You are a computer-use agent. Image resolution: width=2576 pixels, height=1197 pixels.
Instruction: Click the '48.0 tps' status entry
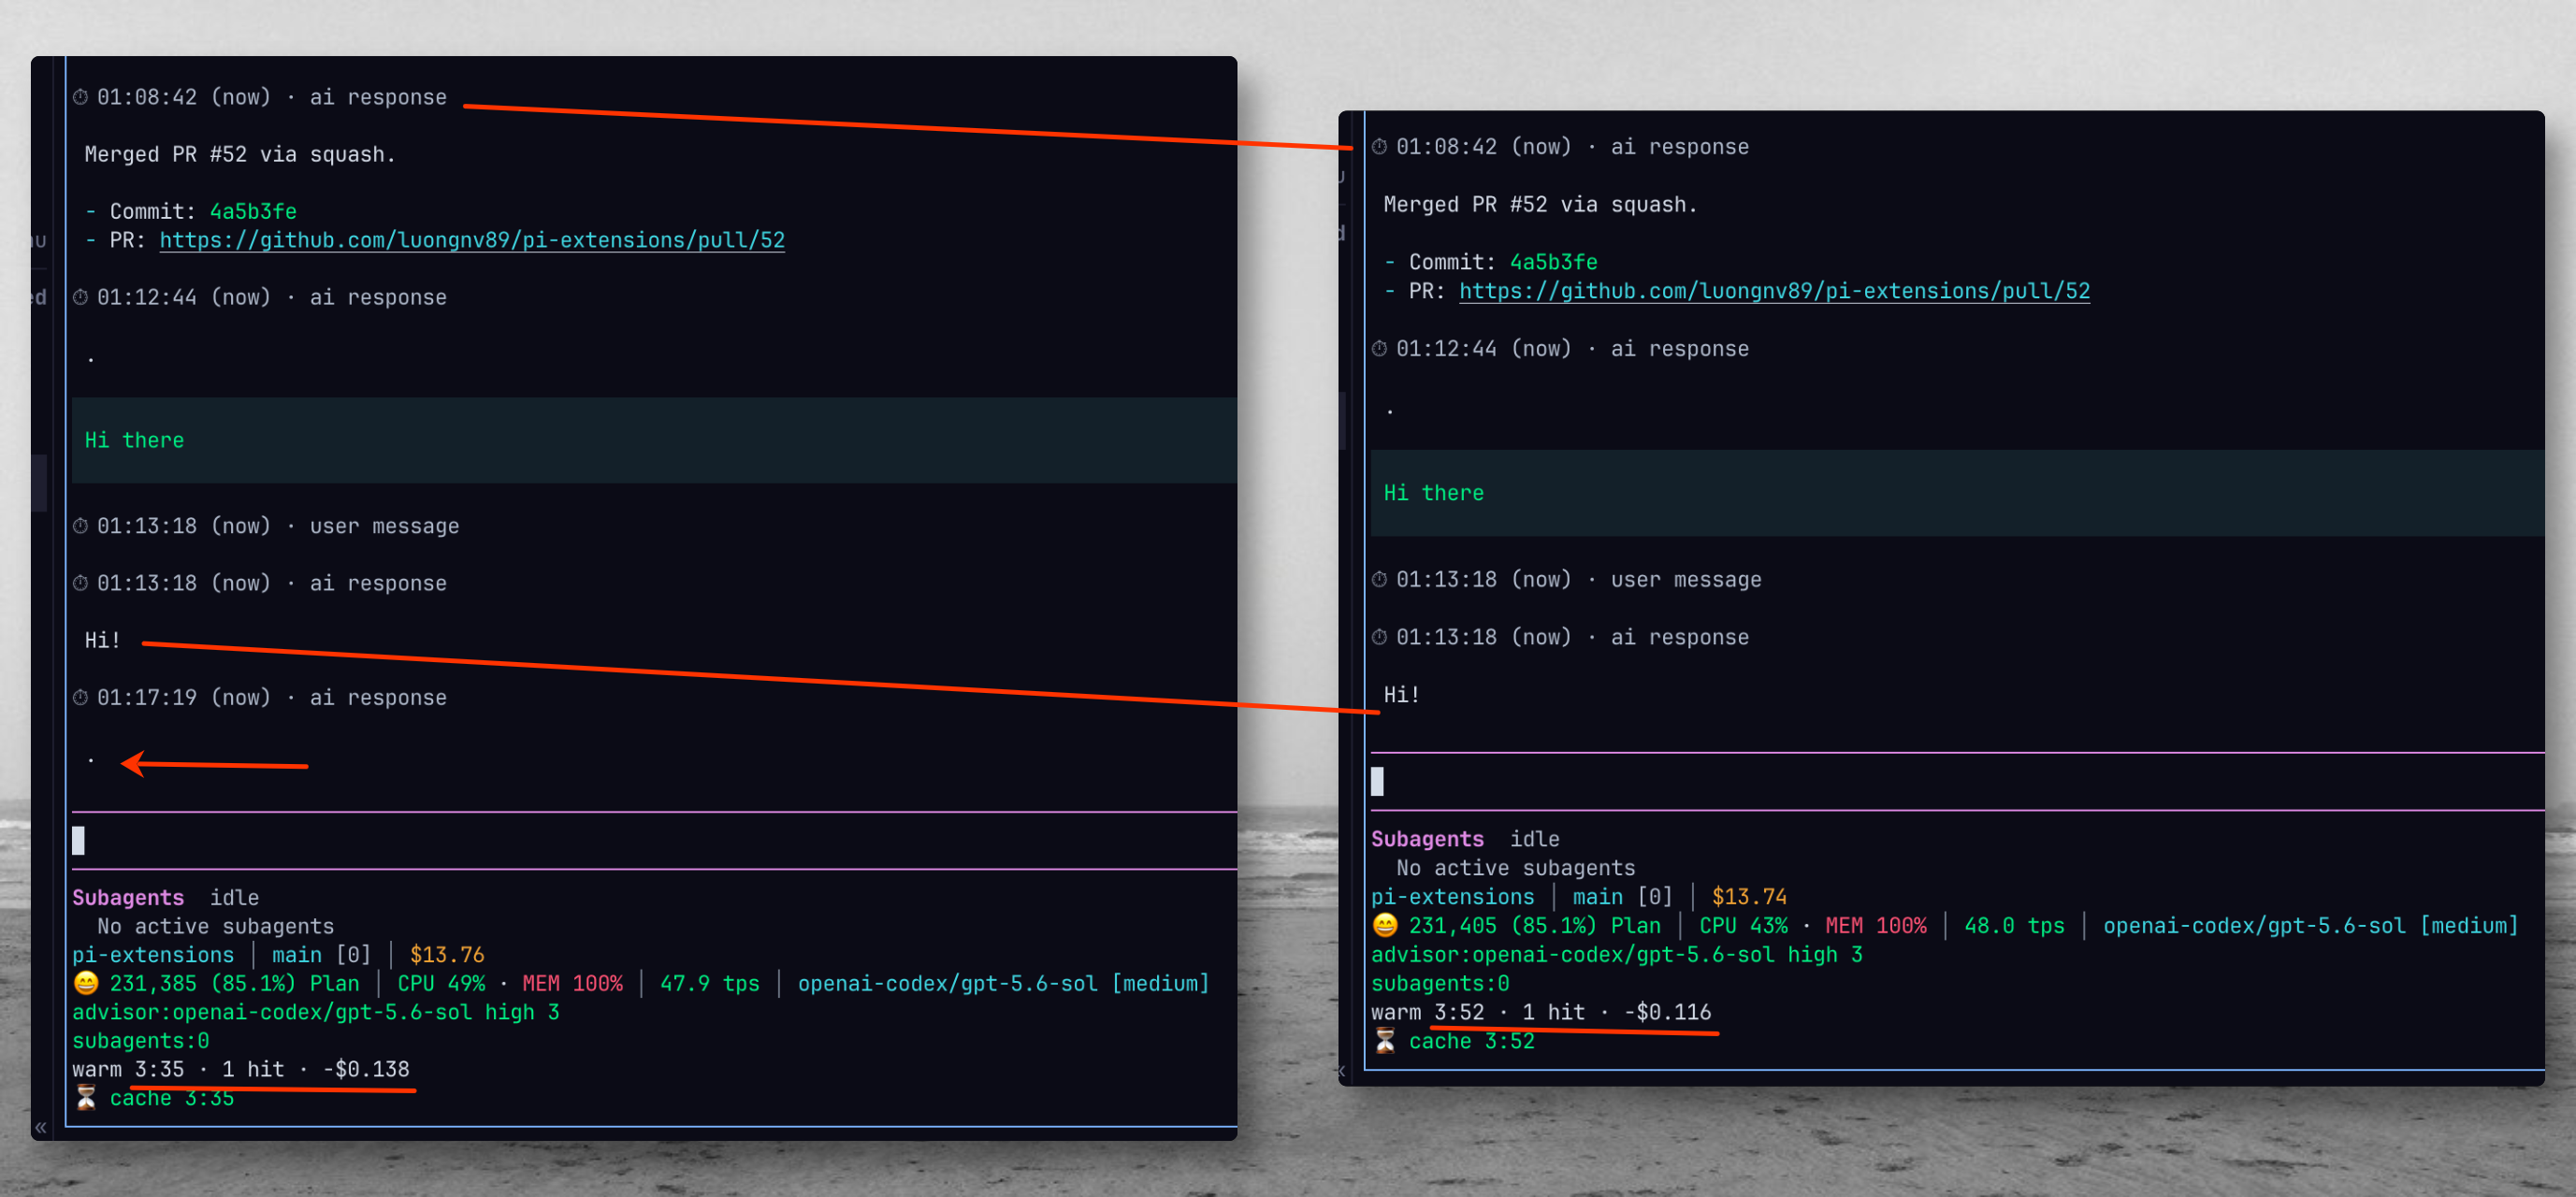tap(2014, 925)
